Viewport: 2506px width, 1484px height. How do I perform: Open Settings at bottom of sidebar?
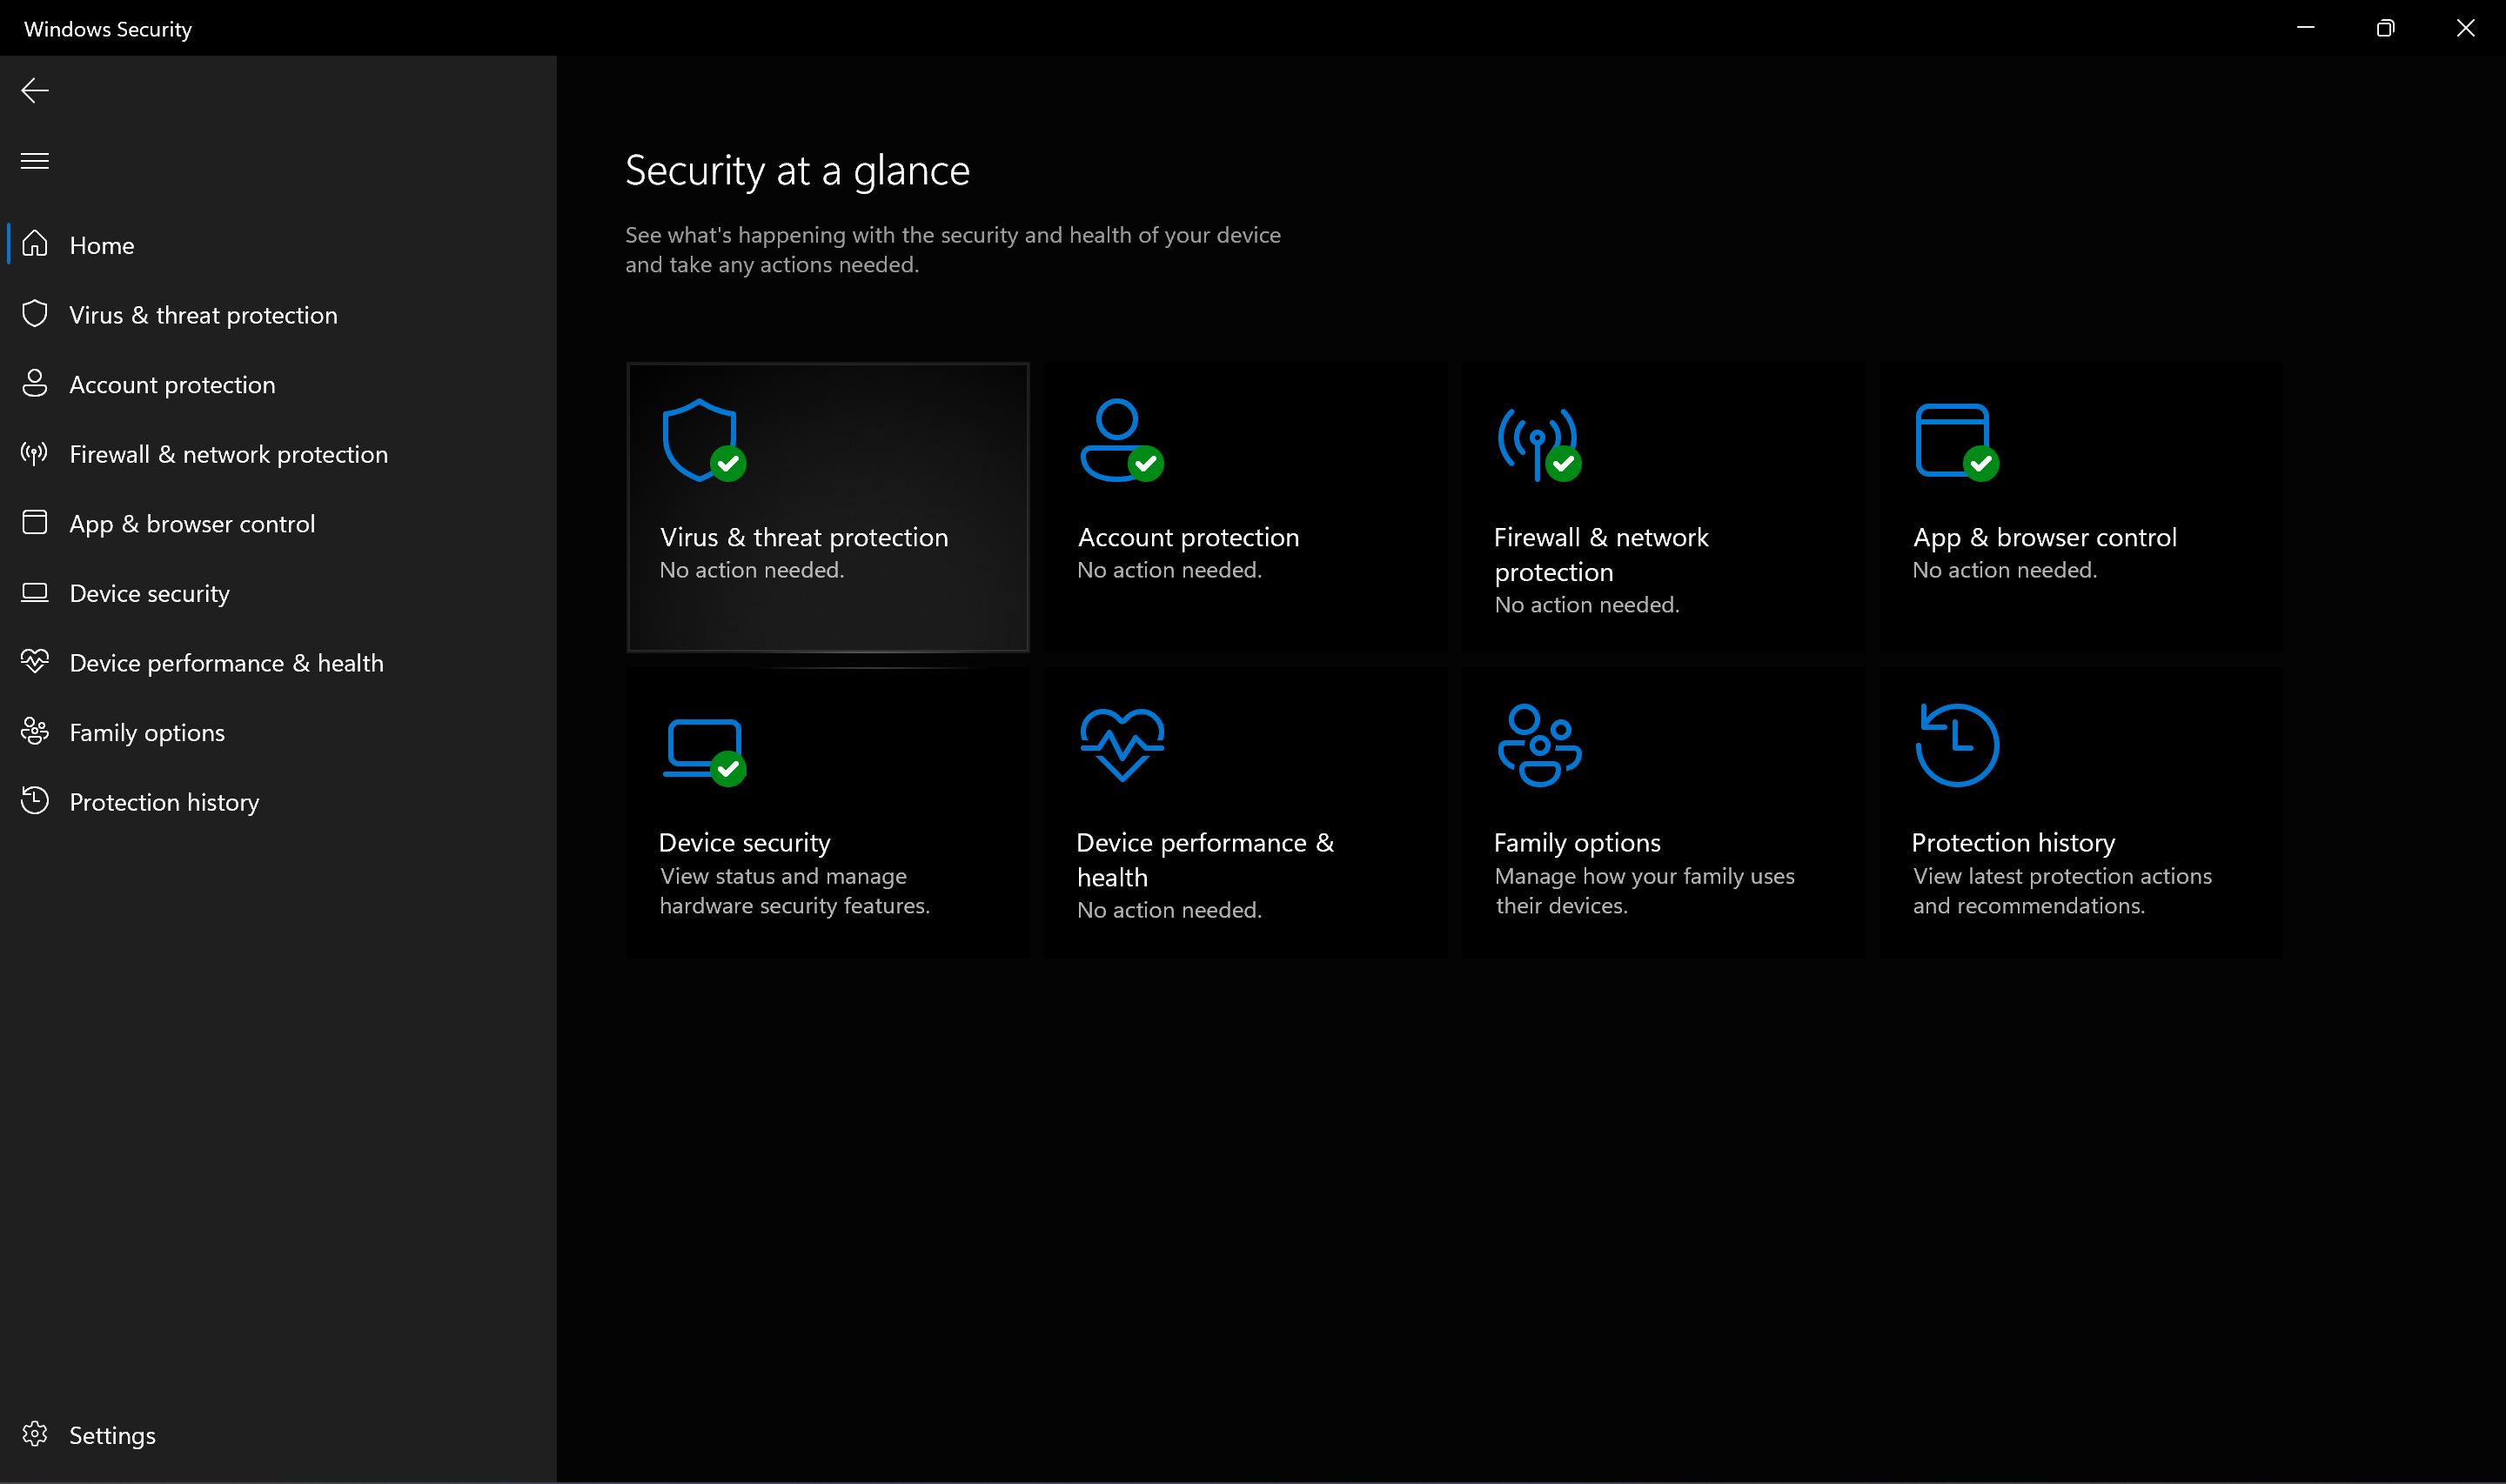point(278,1436)
